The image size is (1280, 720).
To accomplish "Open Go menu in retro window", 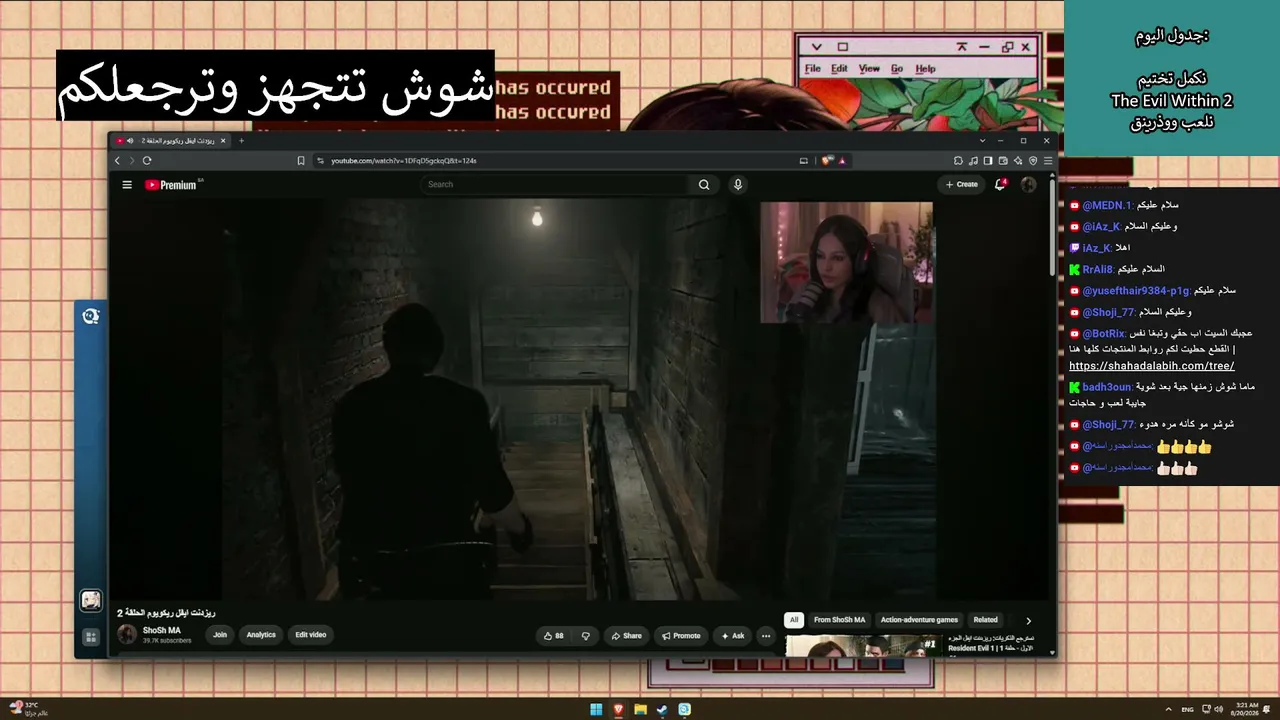I will point(897,69).
